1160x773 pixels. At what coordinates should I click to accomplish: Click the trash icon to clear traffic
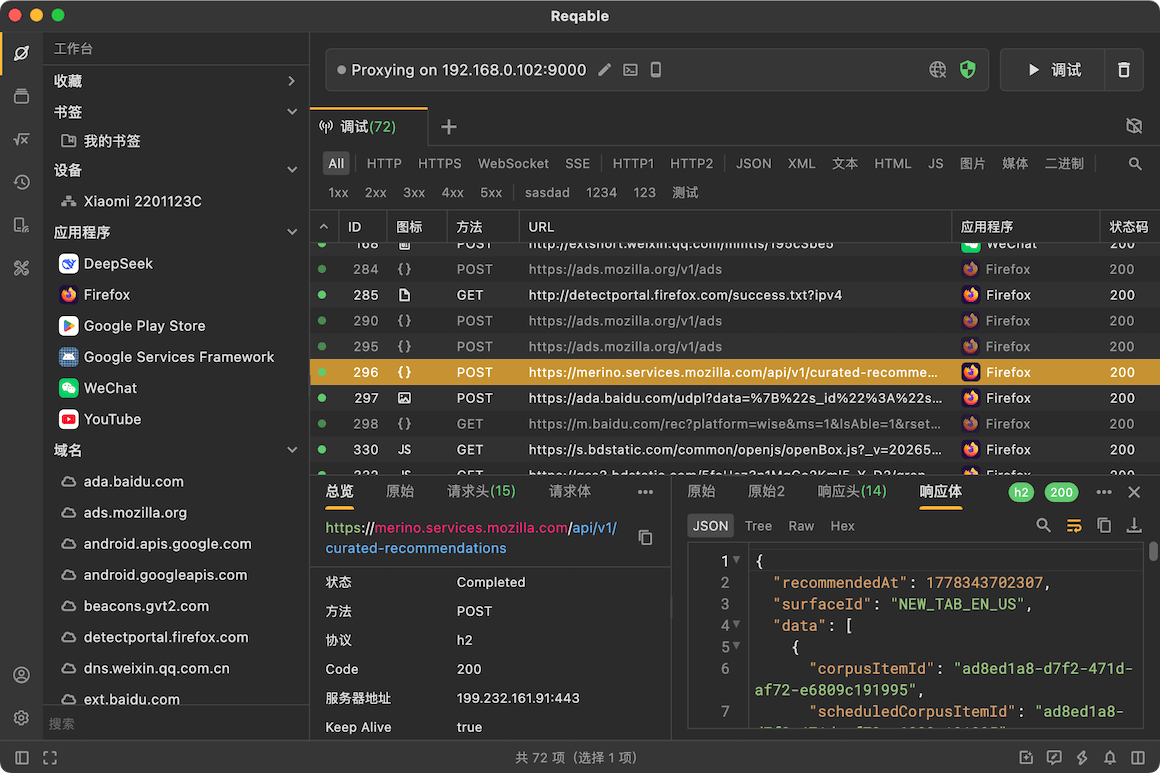[1124, 70]
